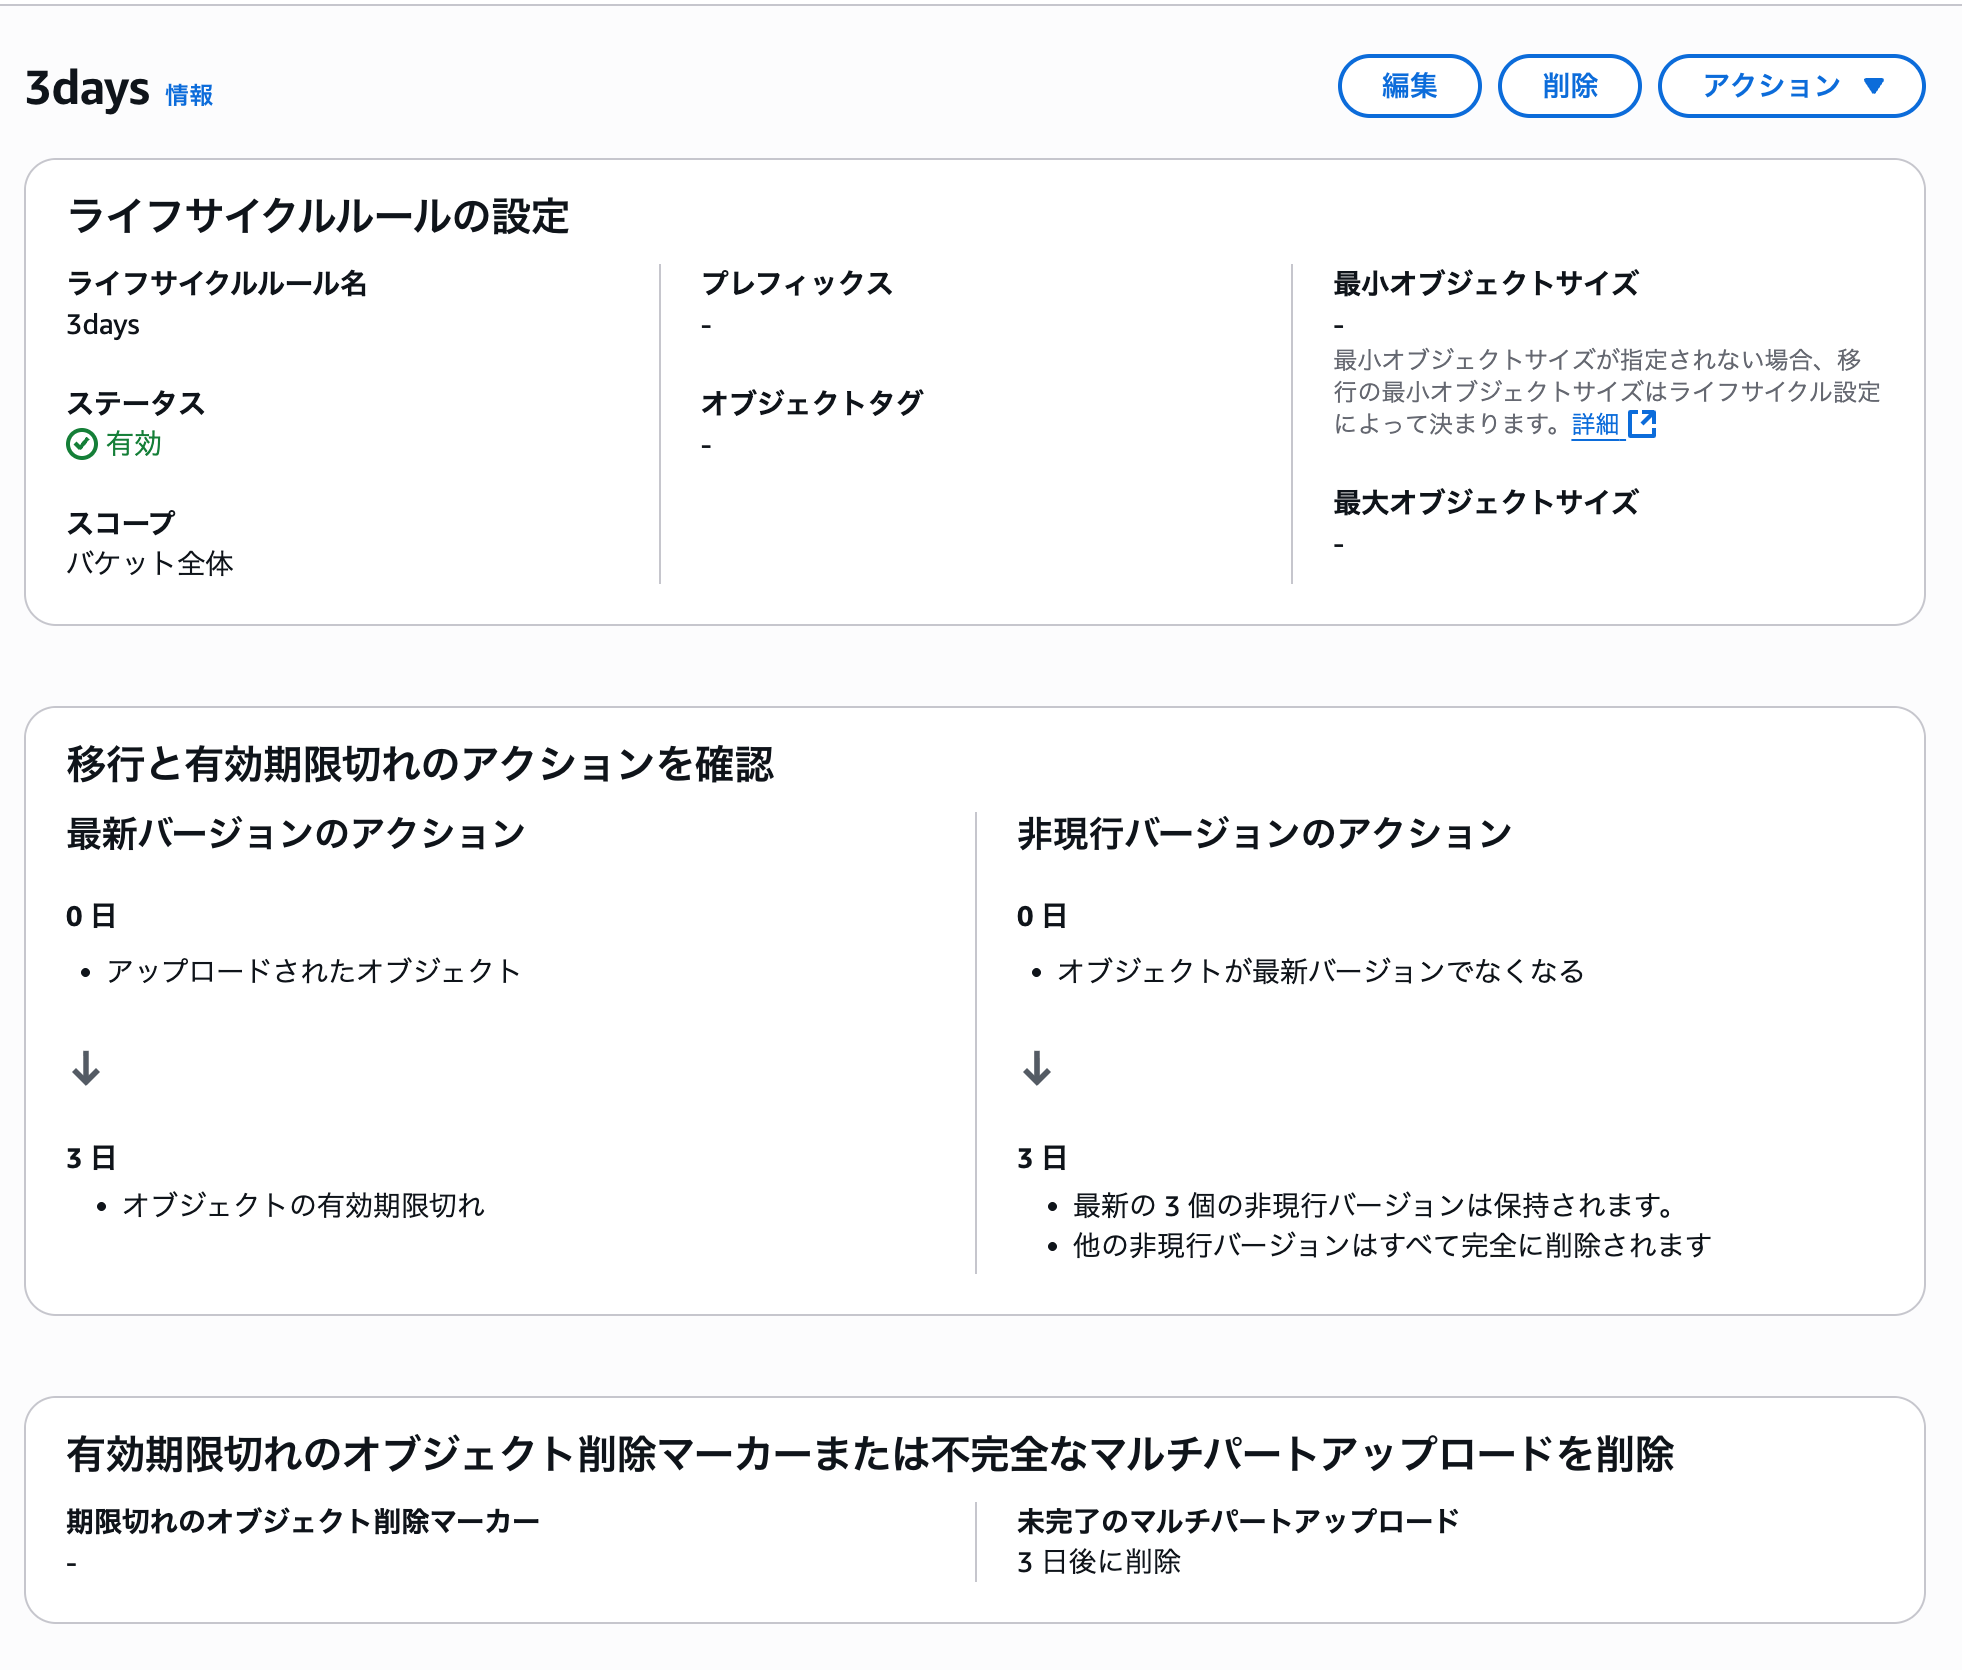Open the 情報 link next to 3days

[x=189, y=95]
